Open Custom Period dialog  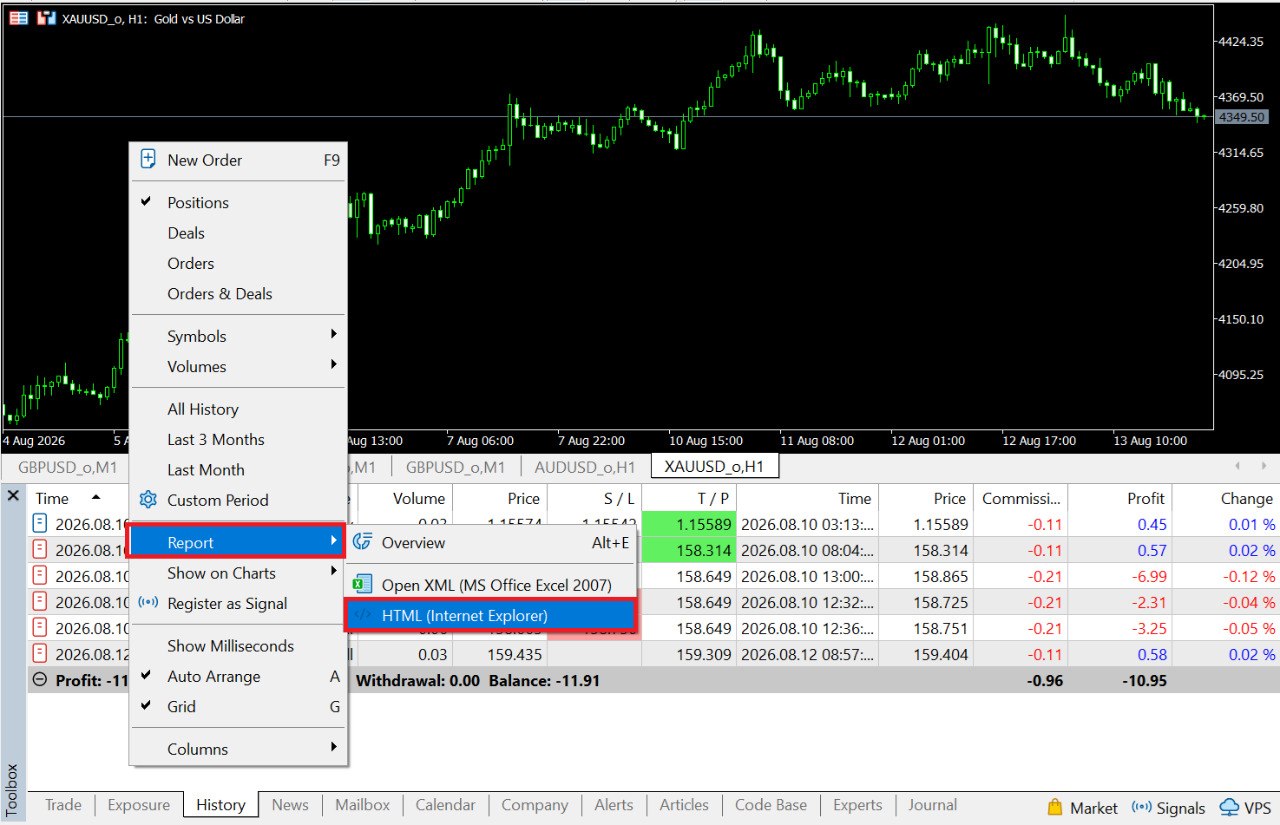pyautogui.click(x=238, y=500)
